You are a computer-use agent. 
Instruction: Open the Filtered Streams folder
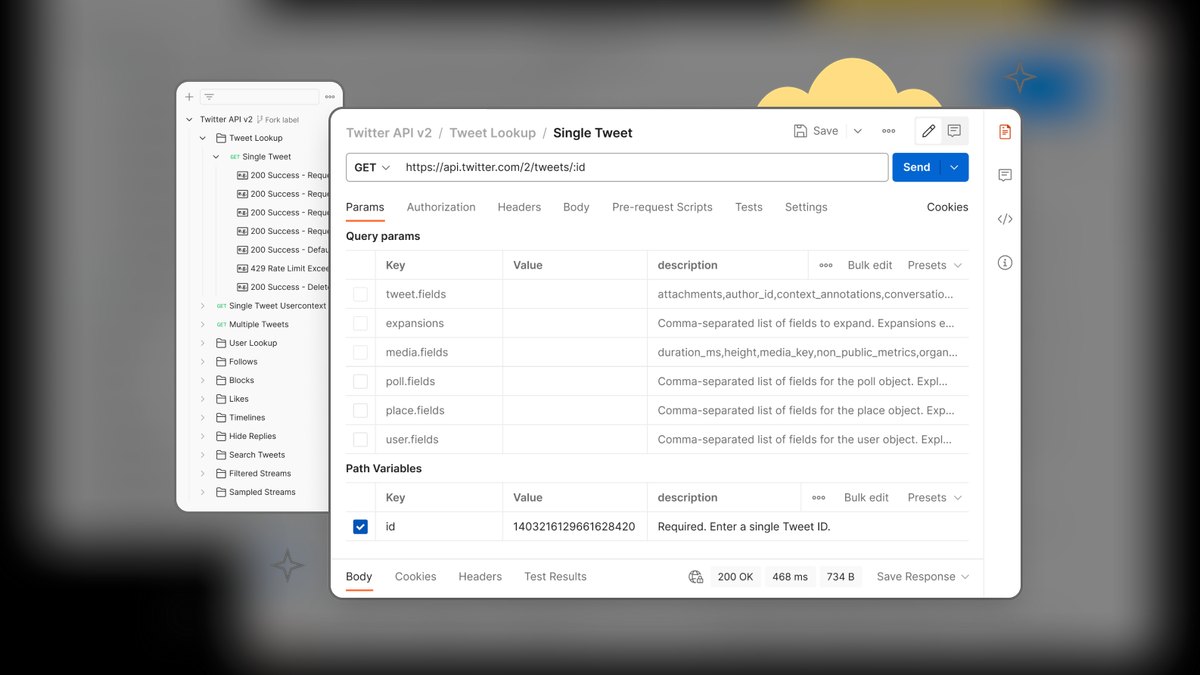pos(260,473)
